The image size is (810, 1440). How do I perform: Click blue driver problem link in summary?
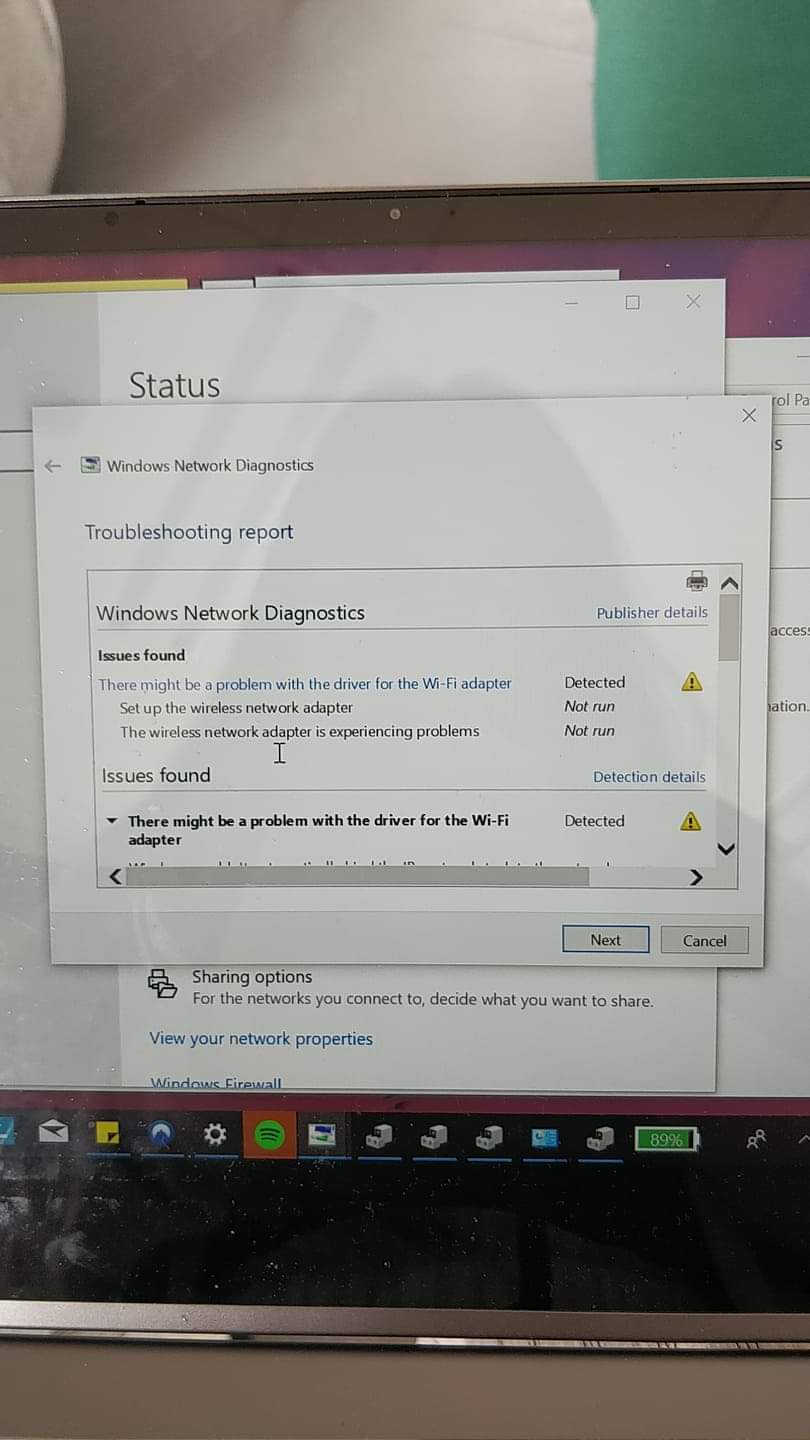click(305, 684)
